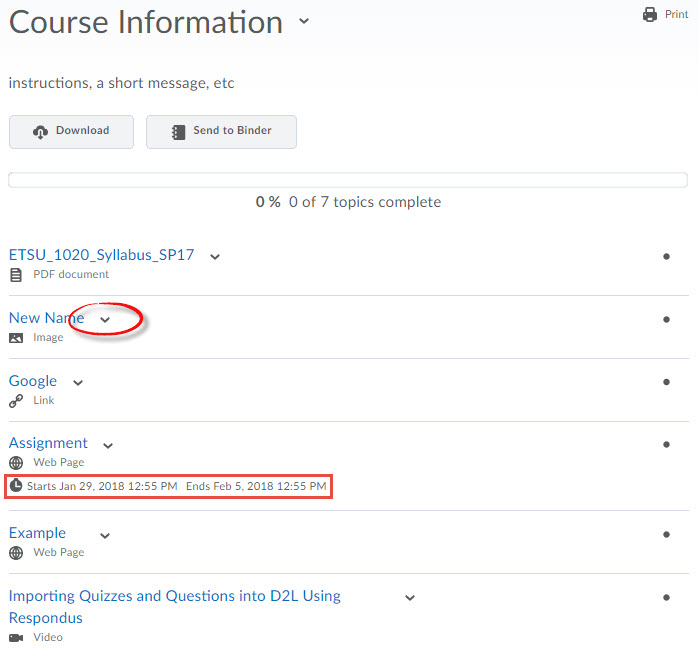The height and width of the screenshot is (657, 699).
Task: Click the clock icon beside Starts date
Action: click(16, 487)
